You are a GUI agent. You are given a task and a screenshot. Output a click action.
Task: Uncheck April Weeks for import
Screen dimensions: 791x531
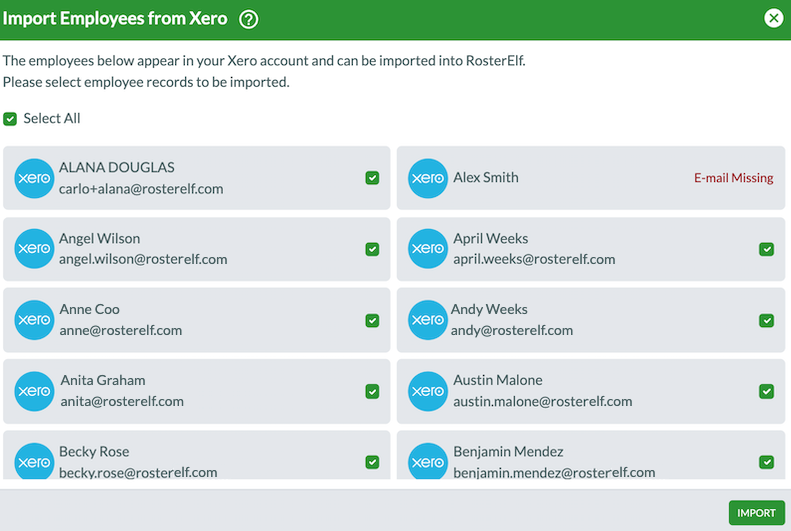pyautogui.click(x=766, y=249)
